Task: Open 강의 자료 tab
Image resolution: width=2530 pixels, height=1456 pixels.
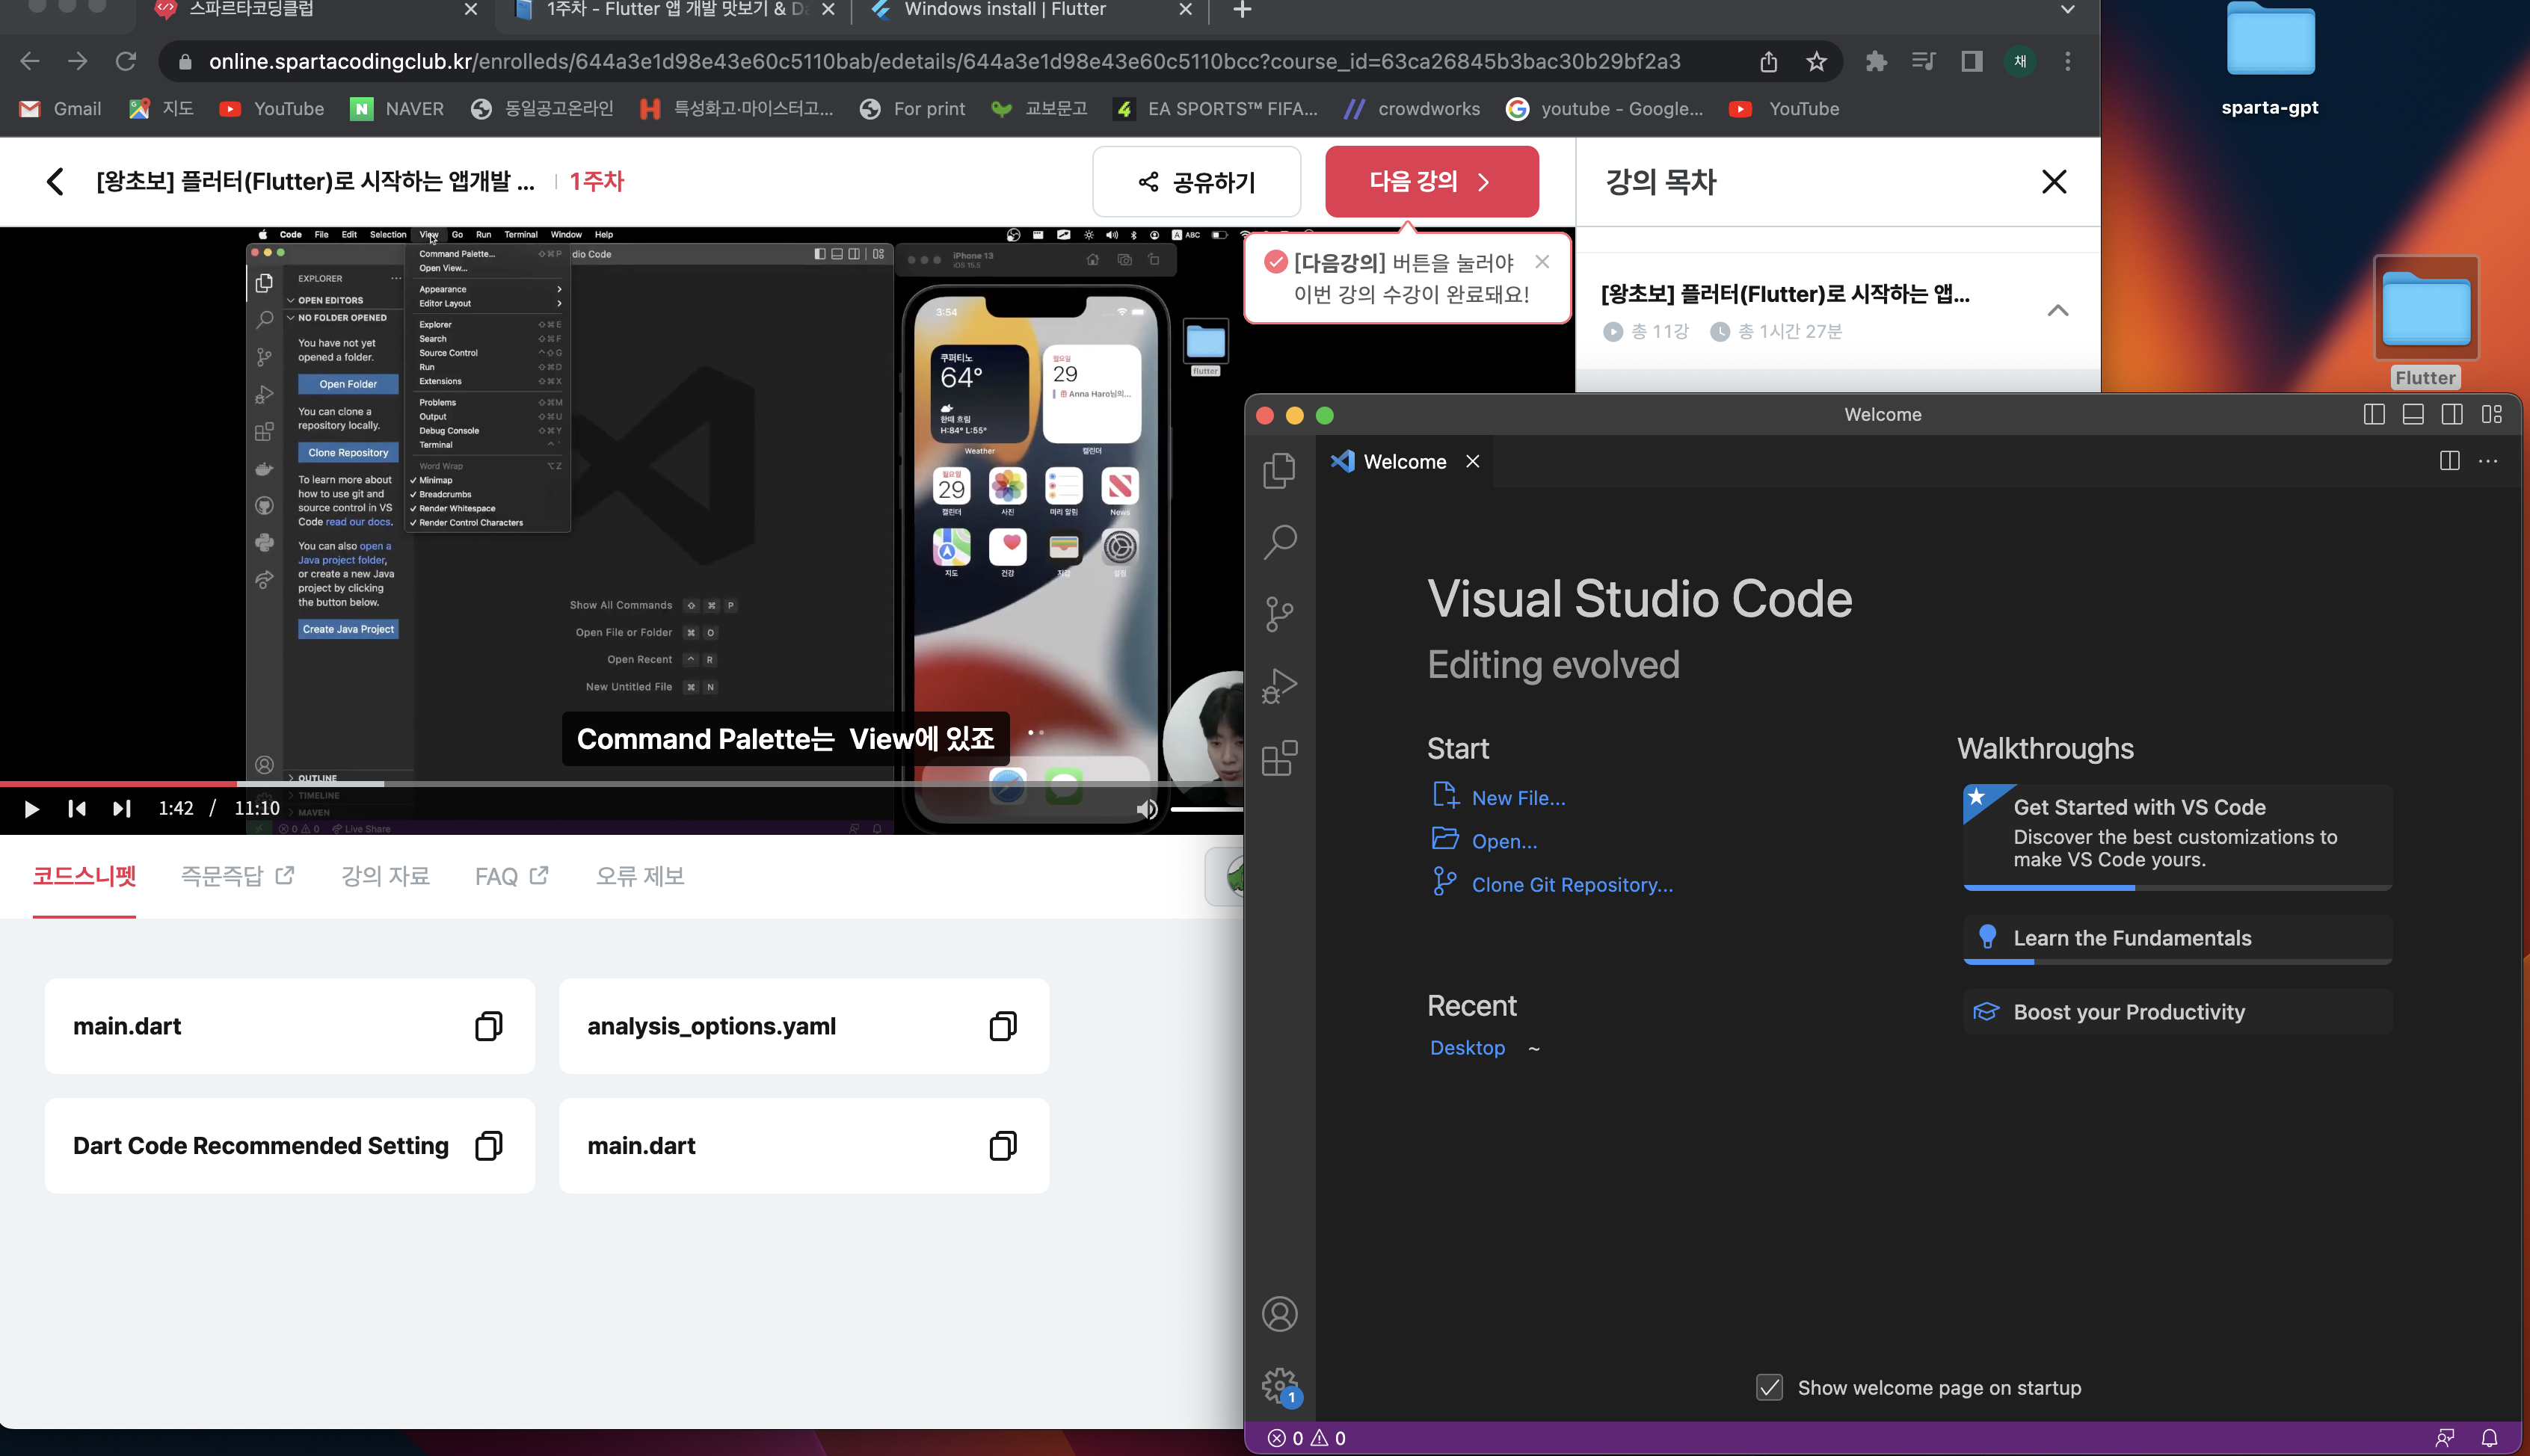Action: point(385,876)
